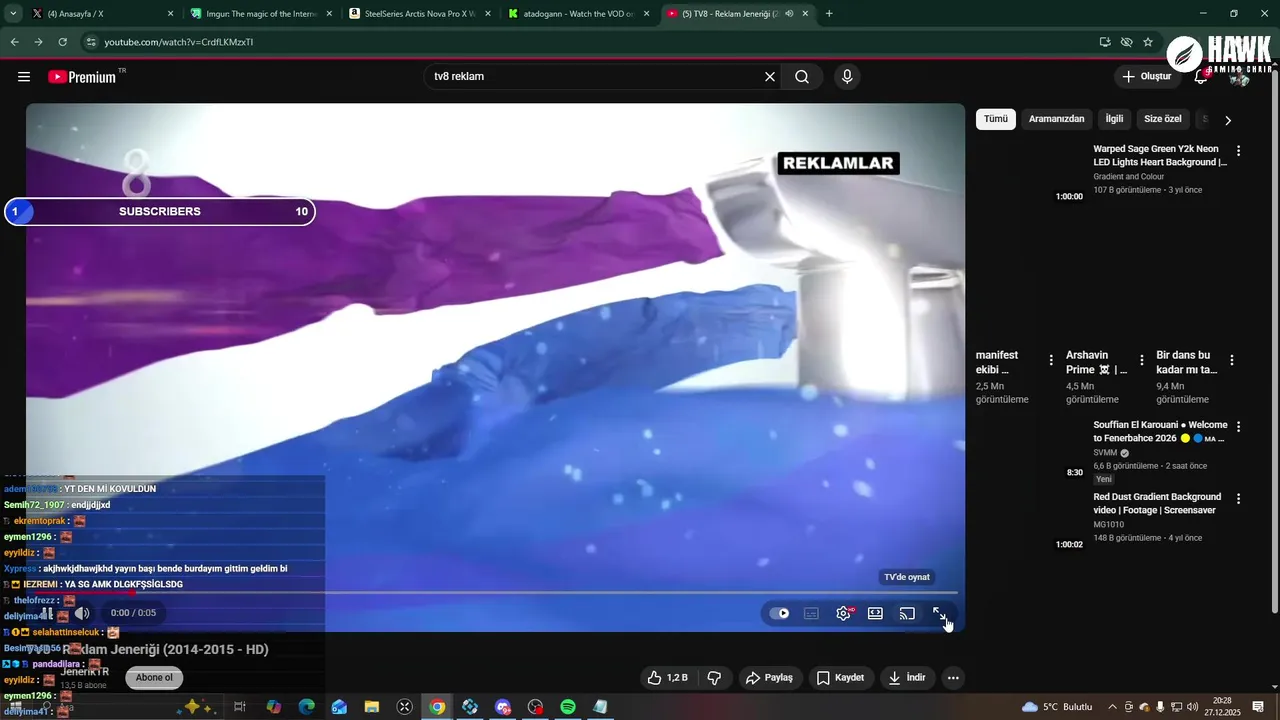This screenshot has width=1280, height=720.
Task: Open the tab search dropdown arrow
Action: coord(13,14)
